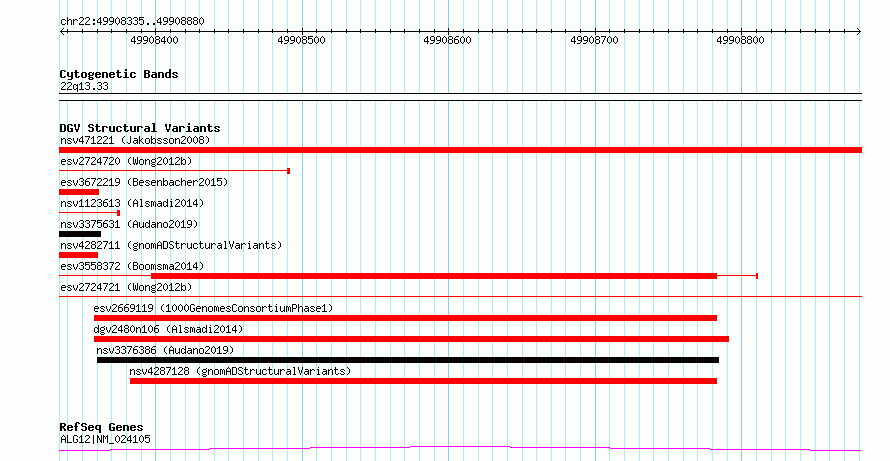
Task: Open esv2669119 (1000GenomesConsortiumPhase1) label
Action: [213, 308]
